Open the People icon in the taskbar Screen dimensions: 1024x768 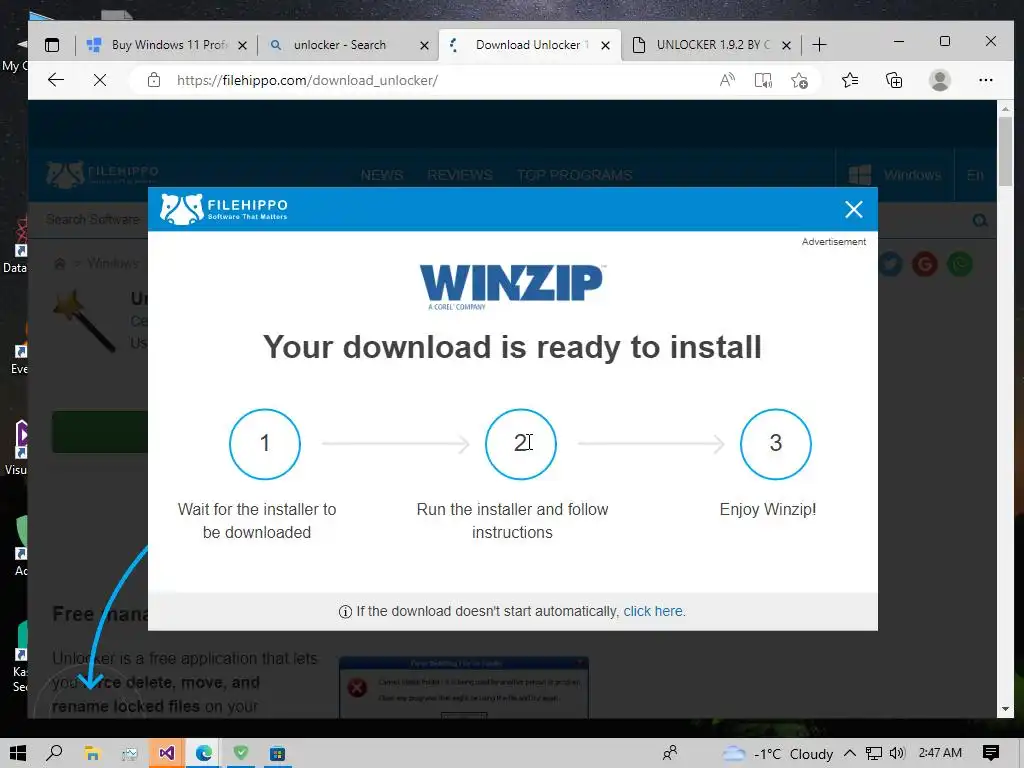[x=670, y=754]
